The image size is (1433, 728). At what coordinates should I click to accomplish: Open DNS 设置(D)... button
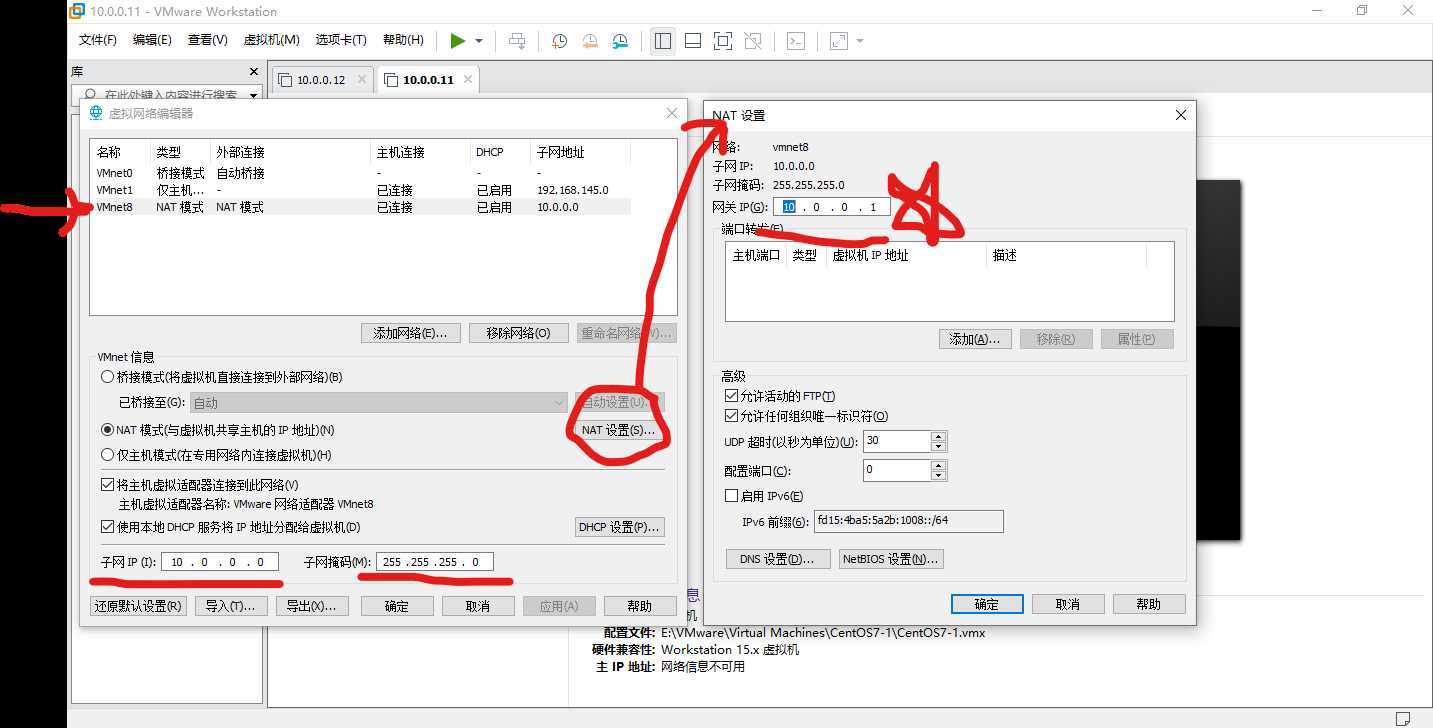pyautogui.click(x=777, y=559)
